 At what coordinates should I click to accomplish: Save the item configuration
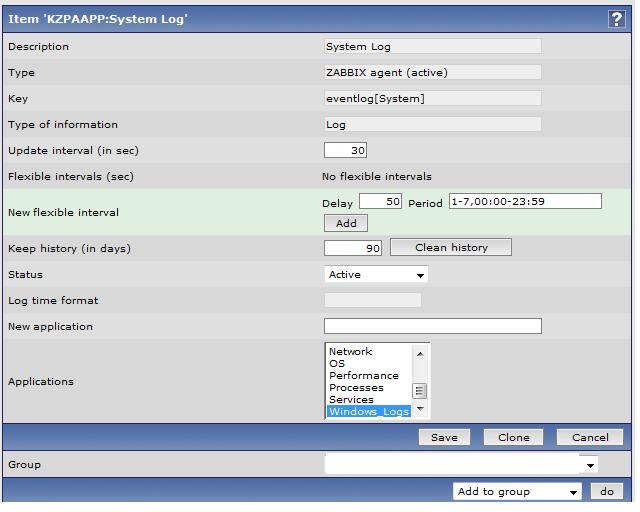tap(444, 437)
